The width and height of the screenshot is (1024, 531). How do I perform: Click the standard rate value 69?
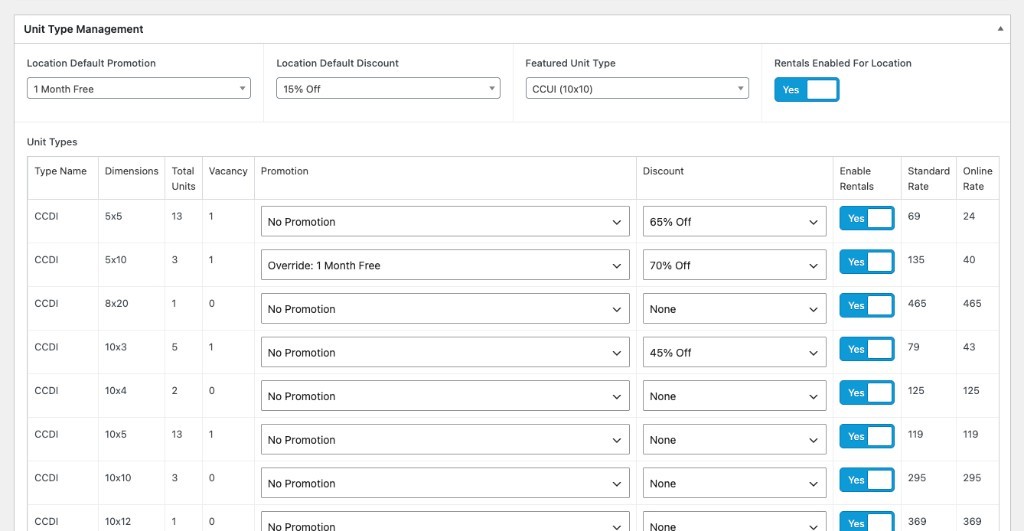point(914,216)
